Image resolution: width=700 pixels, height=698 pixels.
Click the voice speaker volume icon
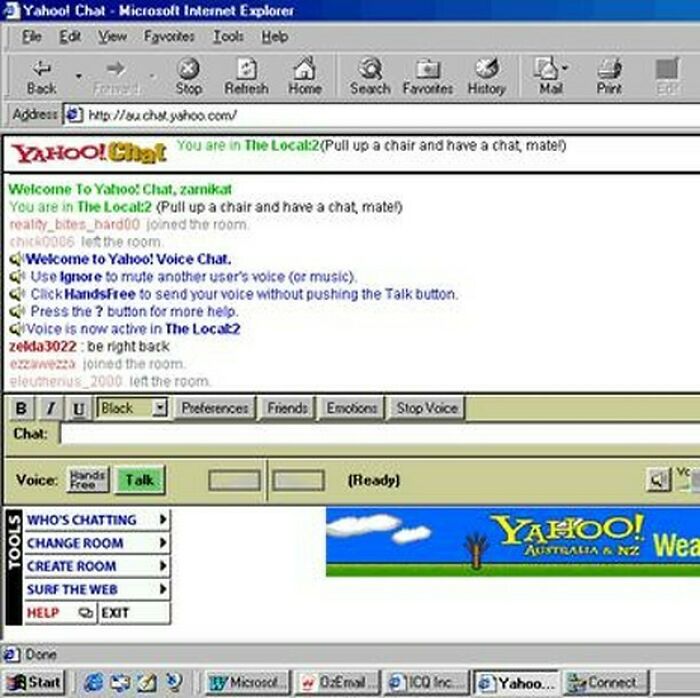point(657,480)
